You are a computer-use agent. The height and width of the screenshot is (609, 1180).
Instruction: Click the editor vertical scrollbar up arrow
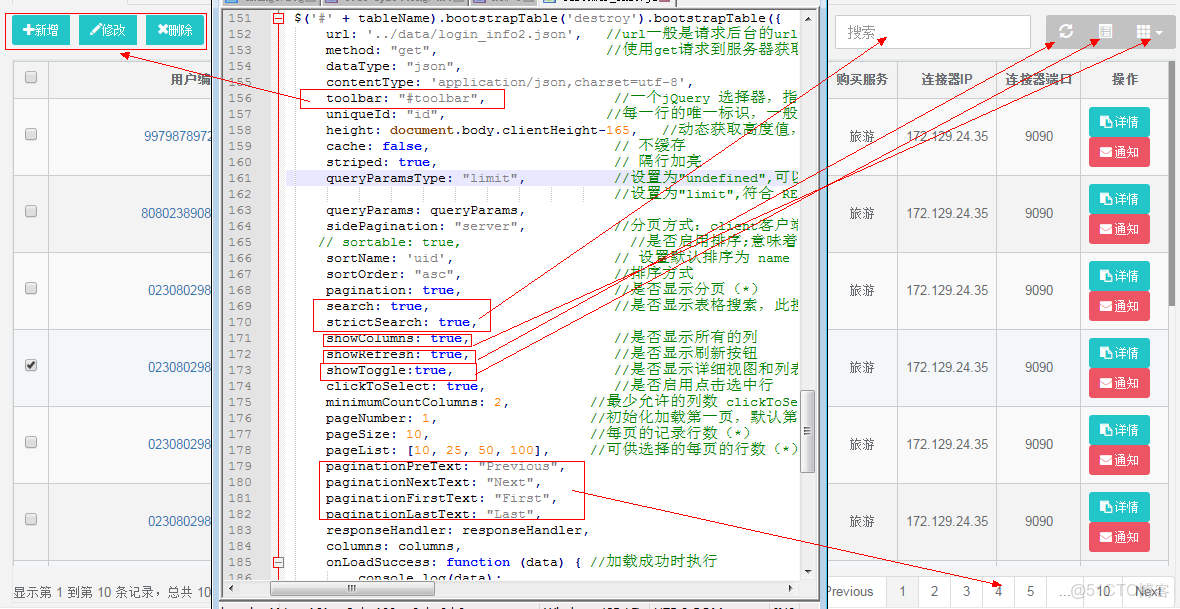point(807,19)
